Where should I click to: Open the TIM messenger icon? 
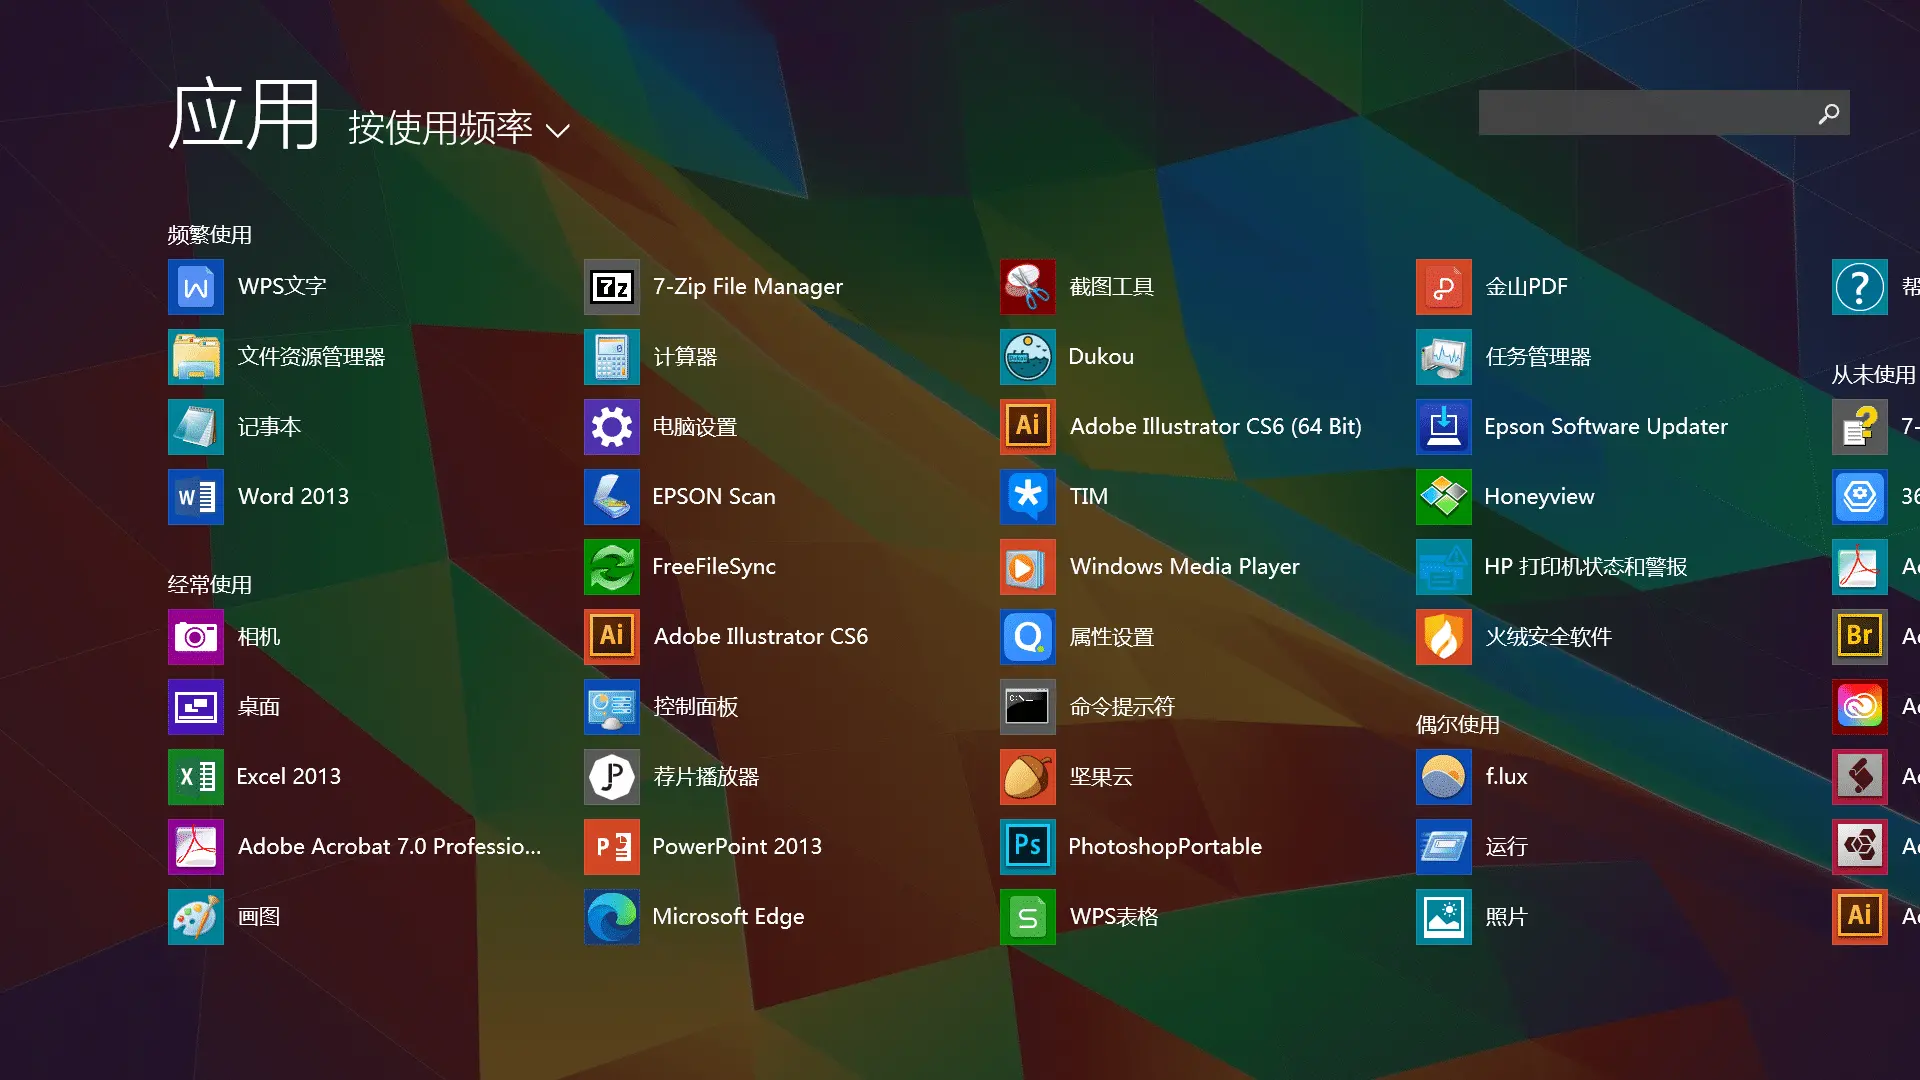point(1028,497)
